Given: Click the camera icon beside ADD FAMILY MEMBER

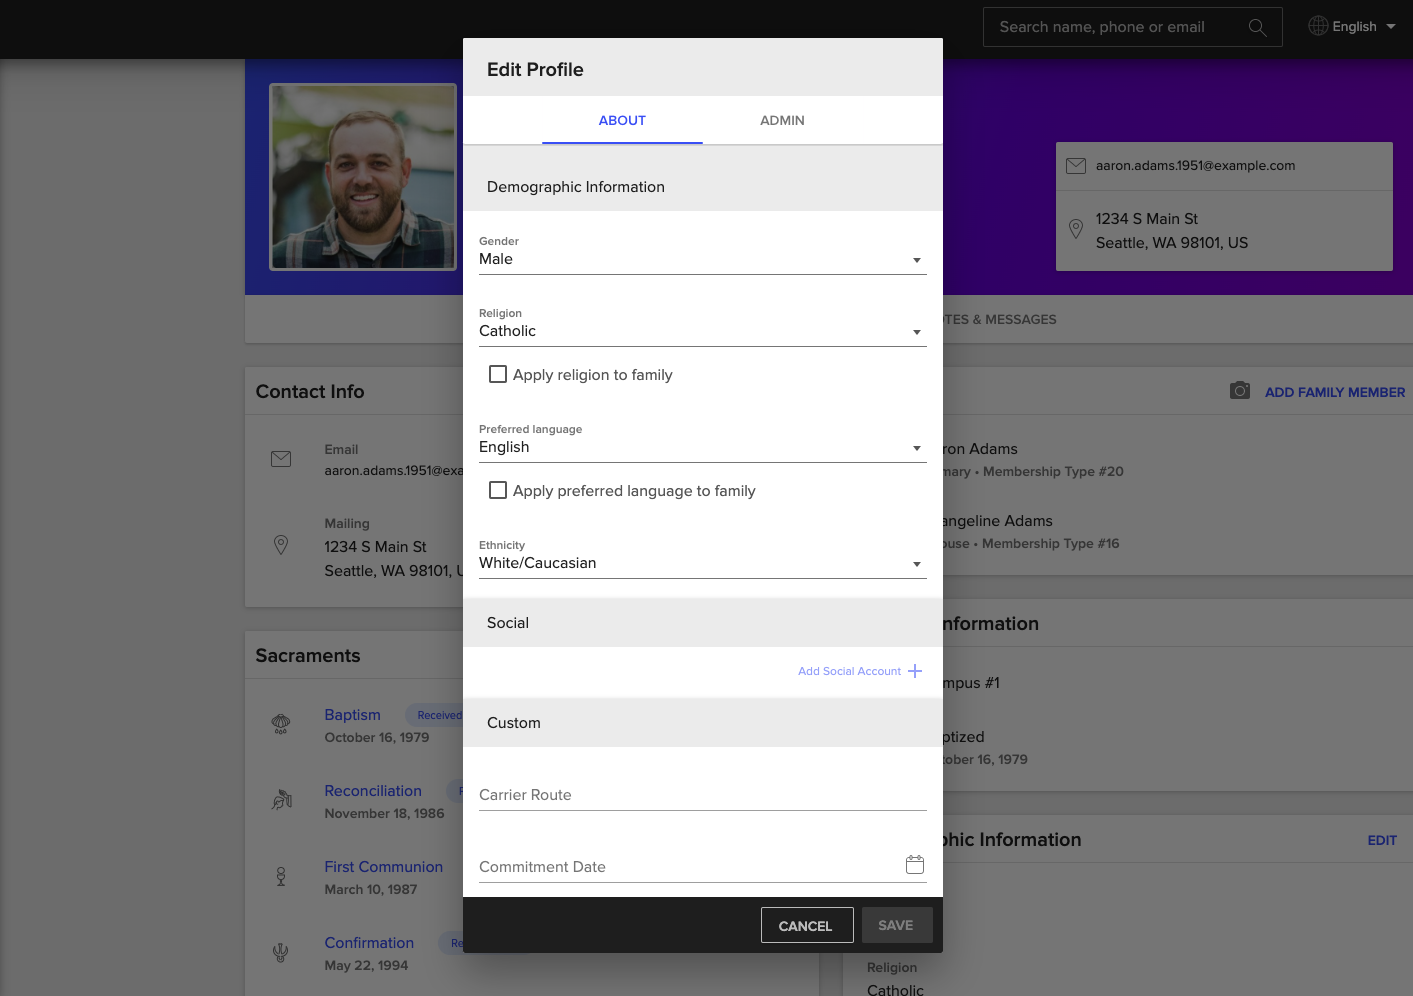Looking at the screenshot, I should [x=1239, y=390].
